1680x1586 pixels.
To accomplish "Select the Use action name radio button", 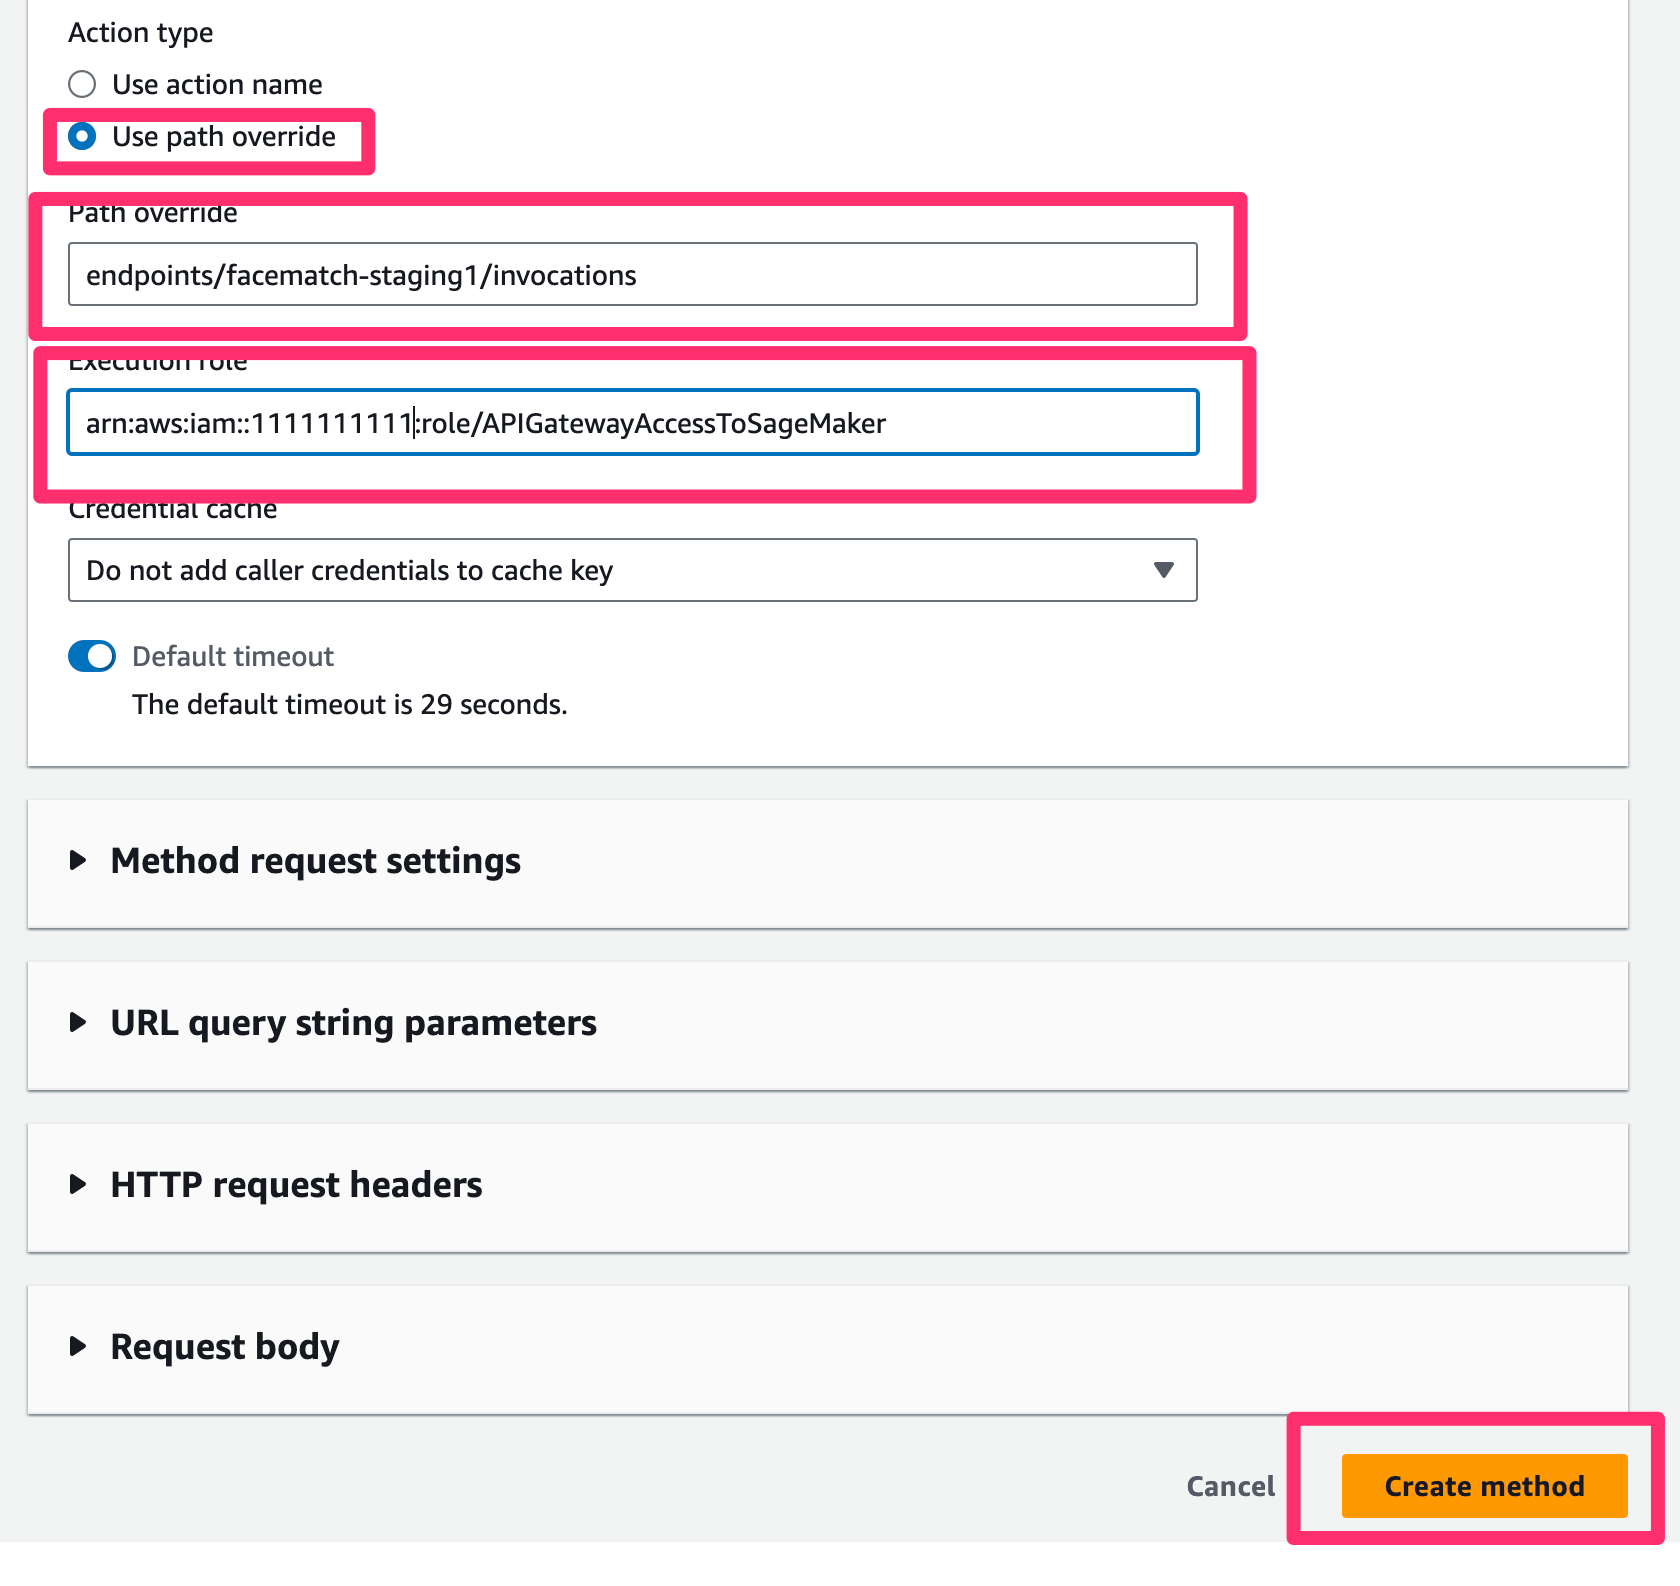I will [x=82, y=84].
